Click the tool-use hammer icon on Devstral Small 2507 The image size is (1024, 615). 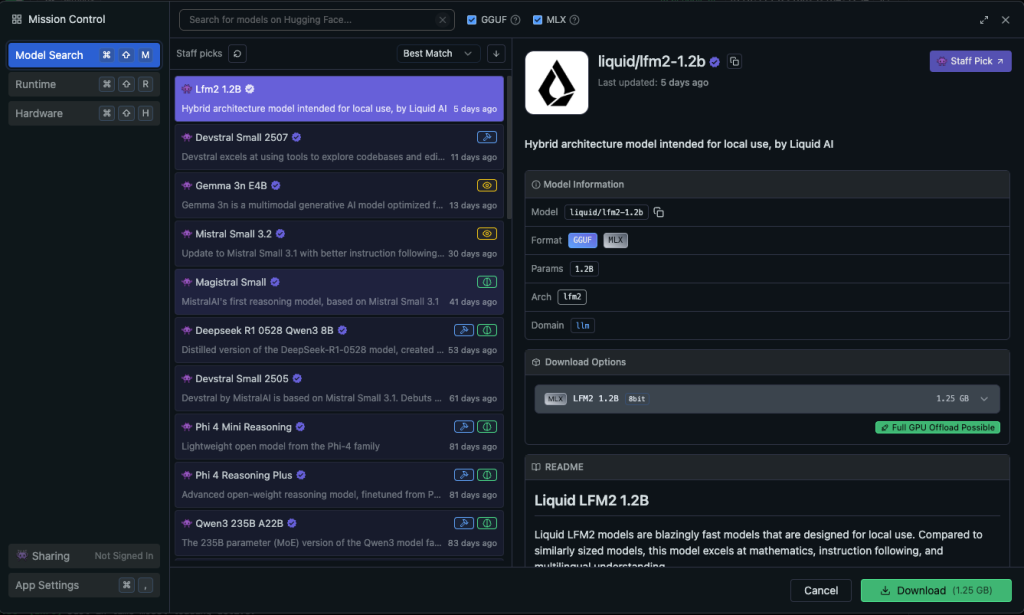coord(487,137)
